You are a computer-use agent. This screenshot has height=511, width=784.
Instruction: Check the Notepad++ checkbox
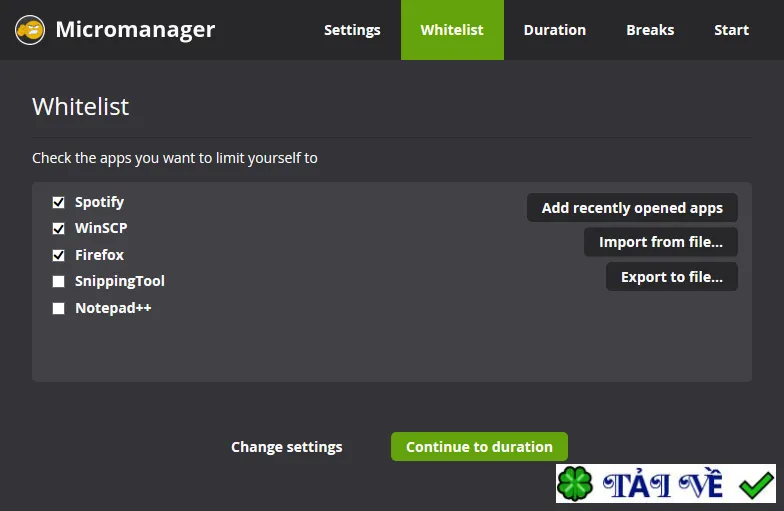tap(58, 308)
